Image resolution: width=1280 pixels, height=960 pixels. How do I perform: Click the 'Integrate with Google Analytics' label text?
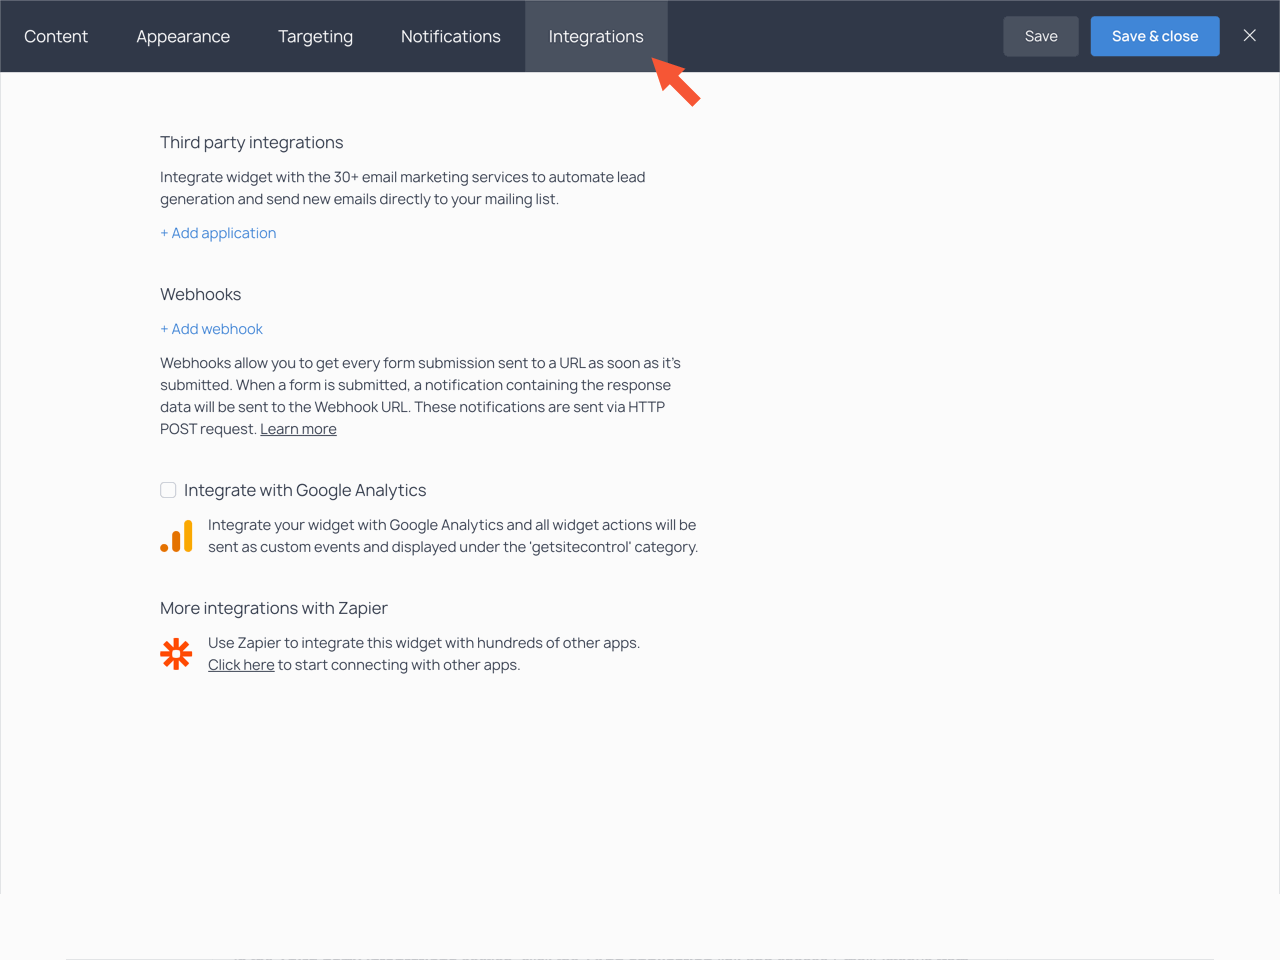[x=305, y=490]
